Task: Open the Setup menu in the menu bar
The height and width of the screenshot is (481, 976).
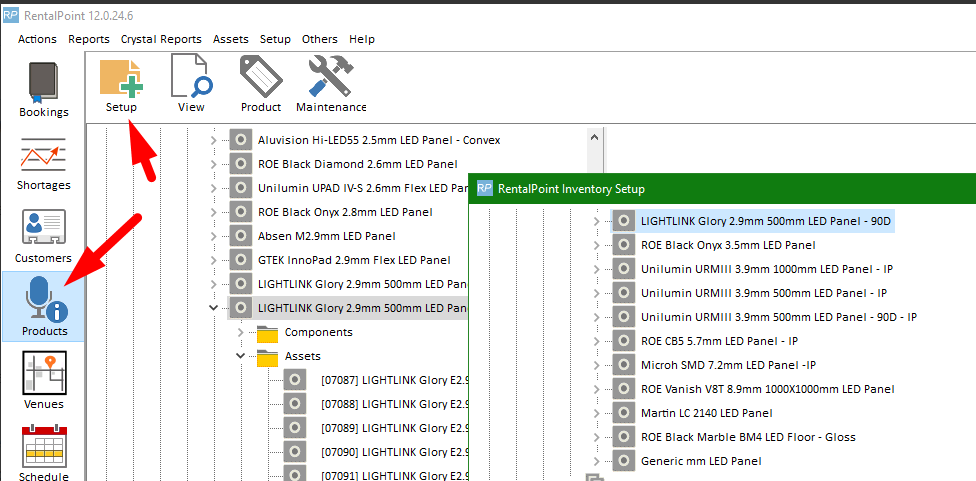Action: 275,39
